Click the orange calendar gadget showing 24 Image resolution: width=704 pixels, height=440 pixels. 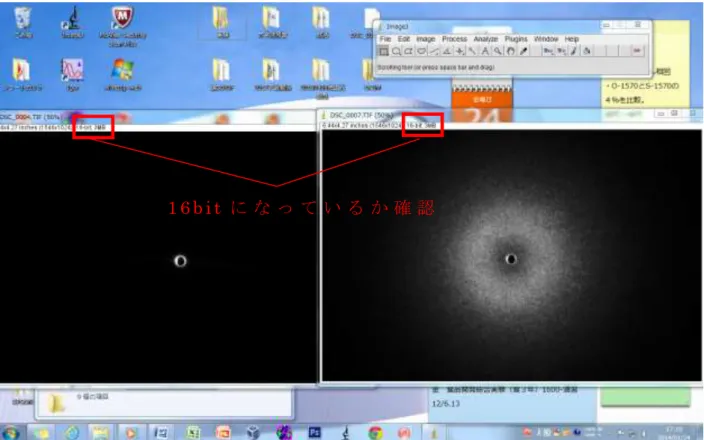click(482, 102)
